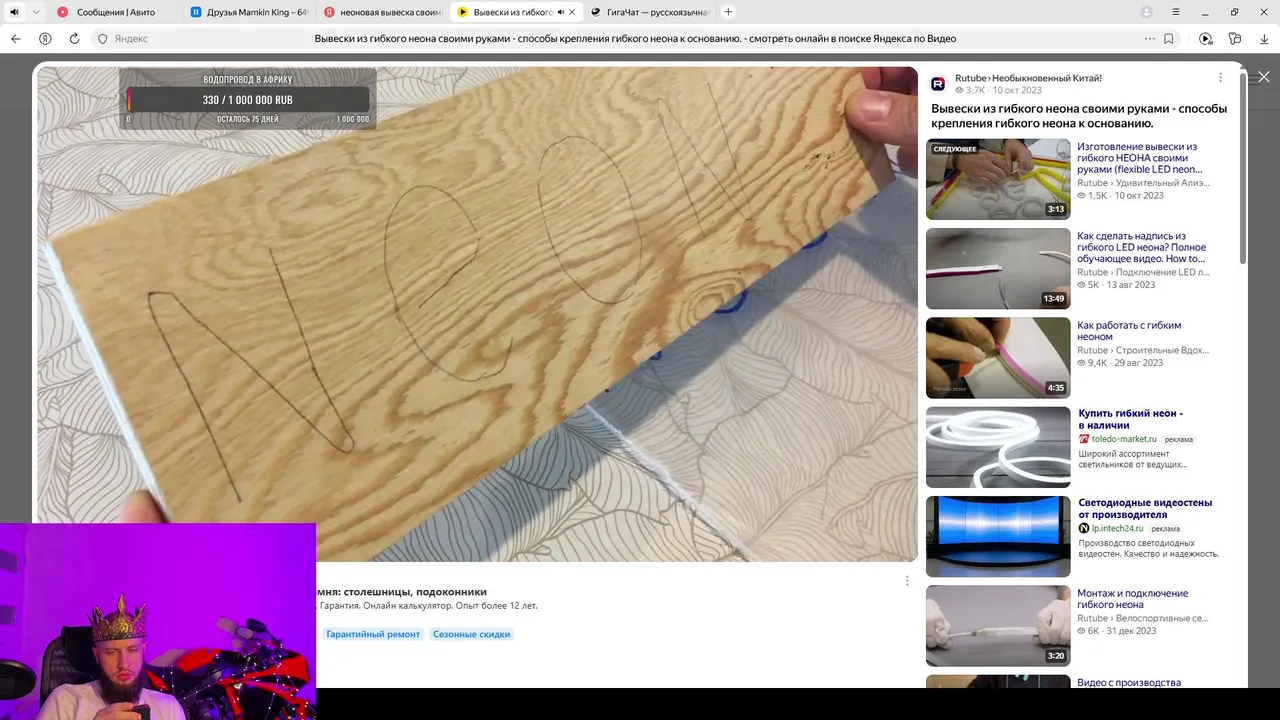Open the white neon coil ad thumbnail
The image size is (1280, 720).
point(998,447)
